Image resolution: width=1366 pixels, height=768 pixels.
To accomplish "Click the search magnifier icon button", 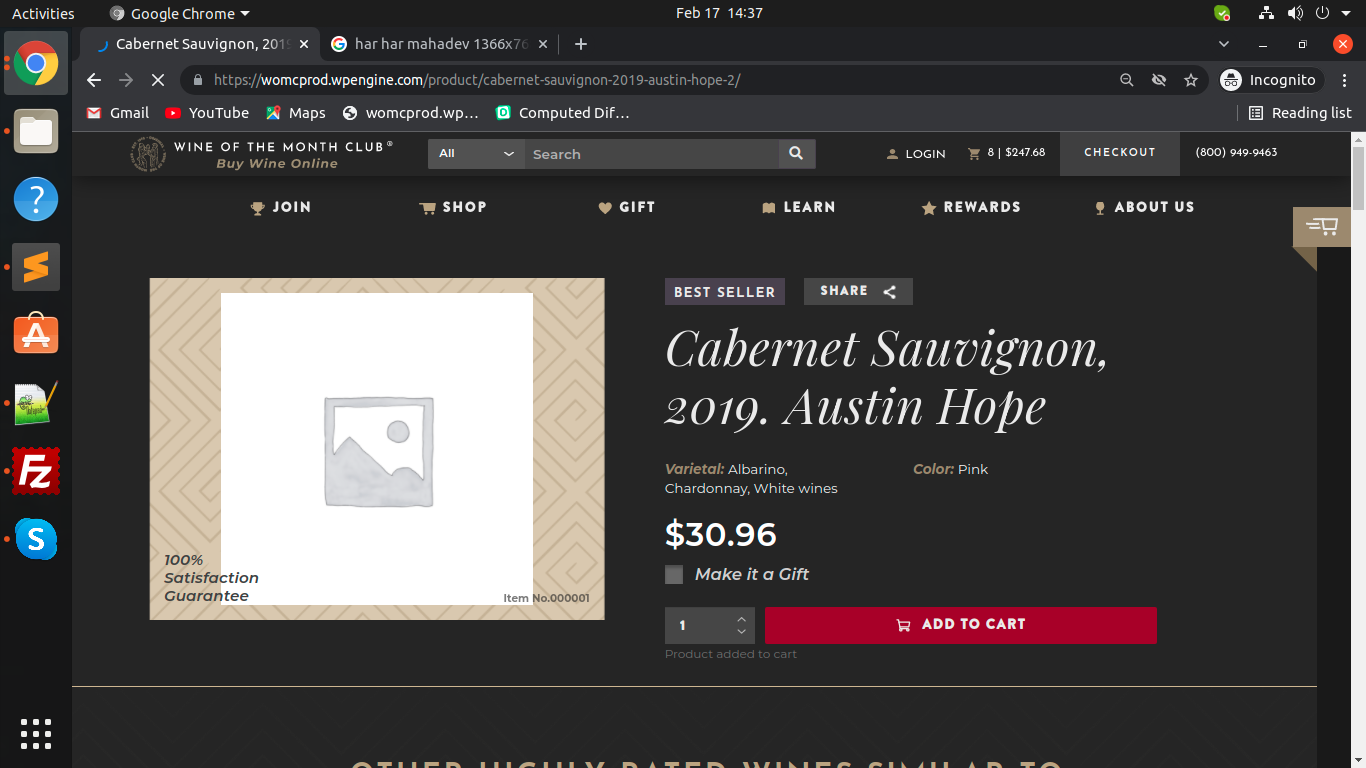I will point(796,154).
